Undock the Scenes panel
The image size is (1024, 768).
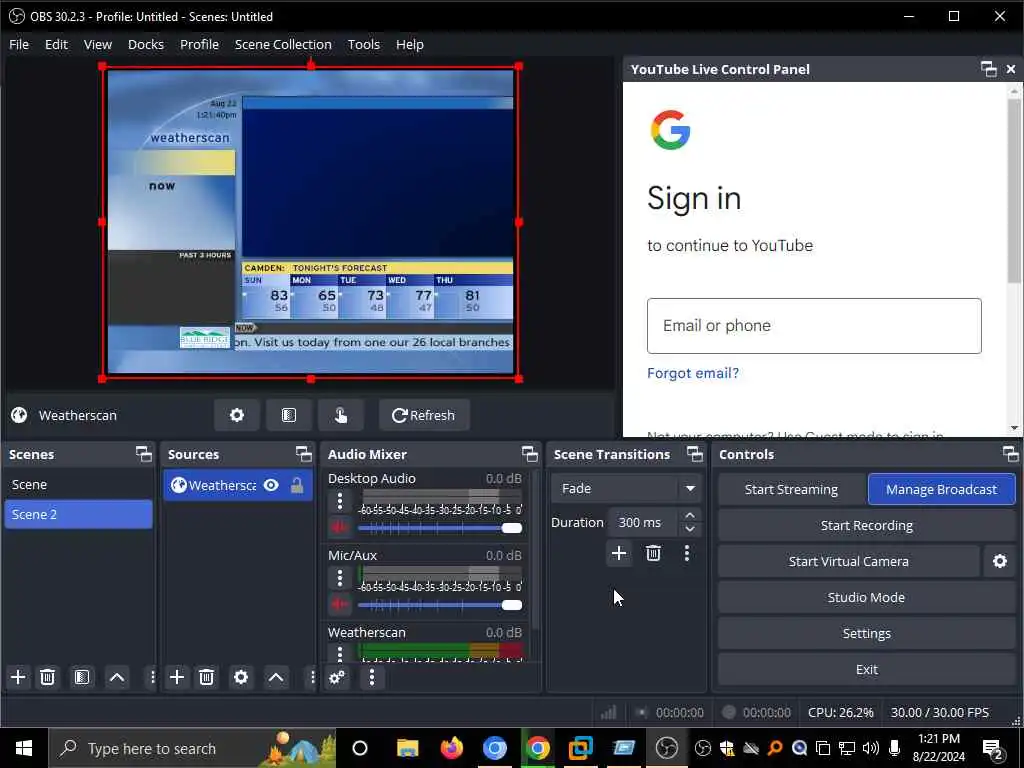[144, 454]
